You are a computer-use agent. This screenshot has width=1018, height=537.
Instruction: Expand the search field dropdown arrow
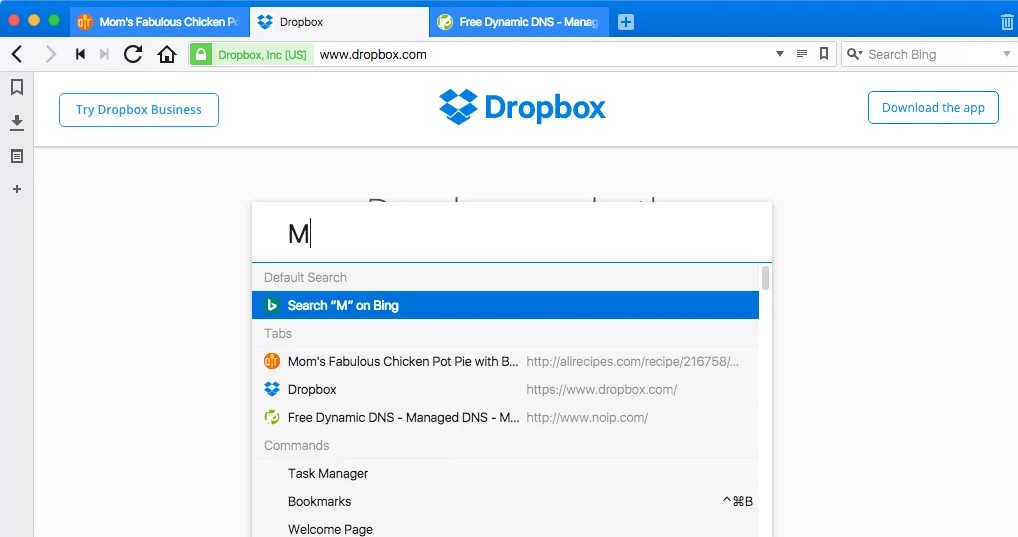pyautogui.click(x=1007, y=54)
